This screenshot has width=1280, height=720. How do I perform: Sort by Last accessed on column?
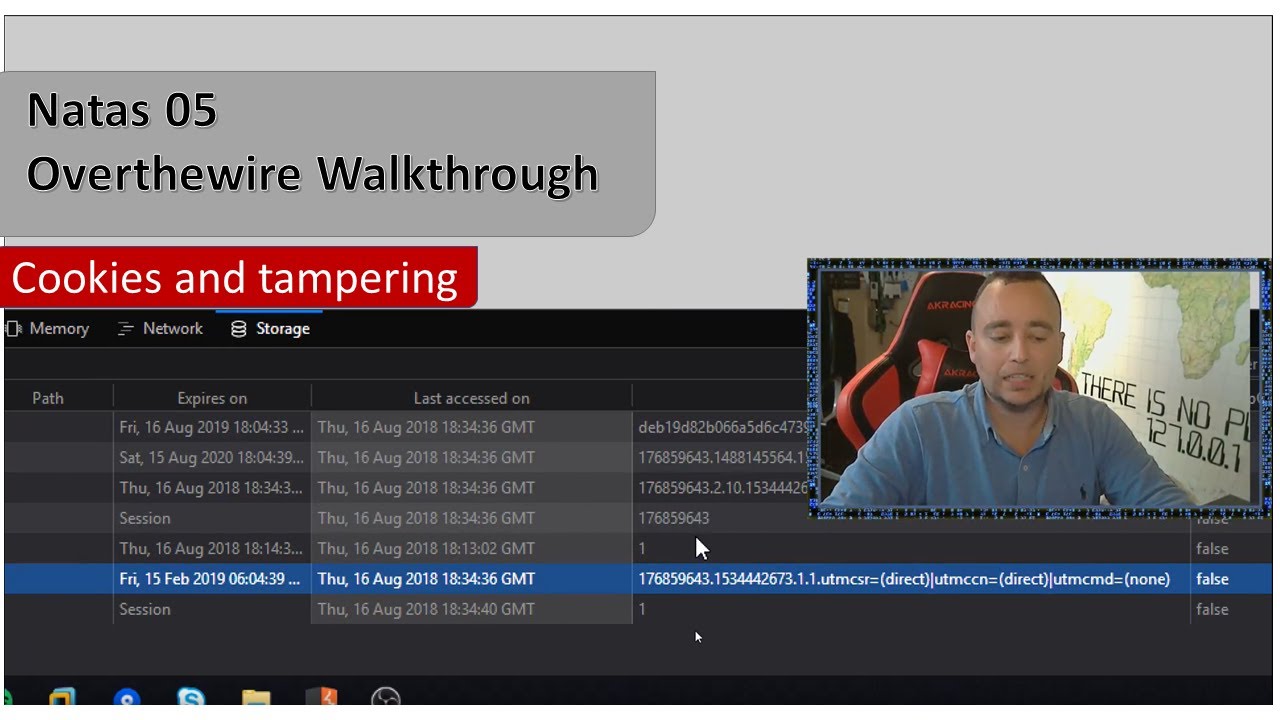[x=472, y=398]
